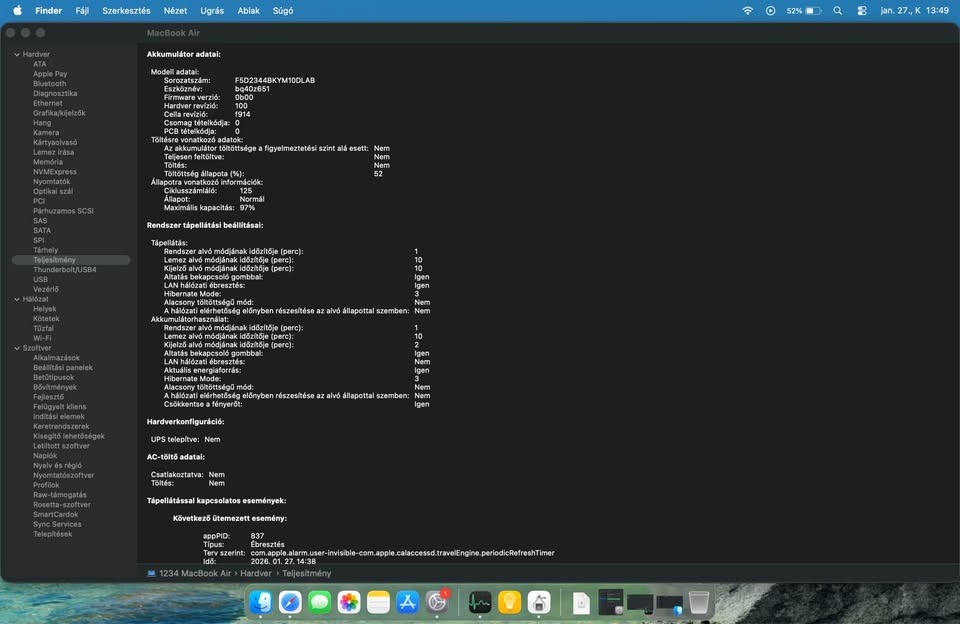This screenshot has width=960, height=624.
Task: Select Thunderbolt/USB4 in the sidebar
Action: click(x=64, y=270)
